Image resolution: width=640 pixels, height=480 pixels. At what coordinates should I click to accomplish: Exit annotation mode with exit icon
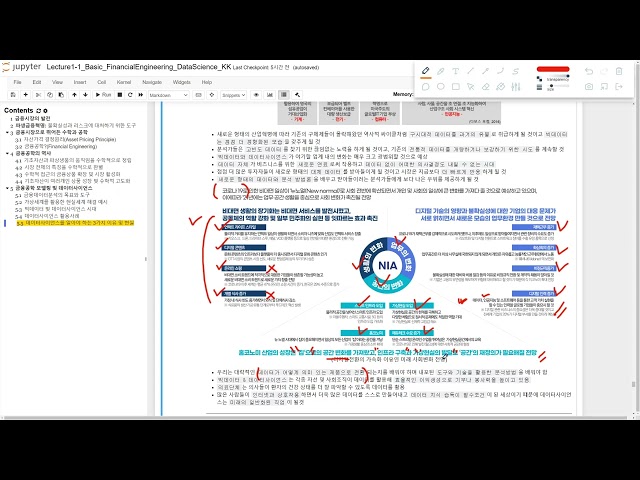(x=619, y=87)
